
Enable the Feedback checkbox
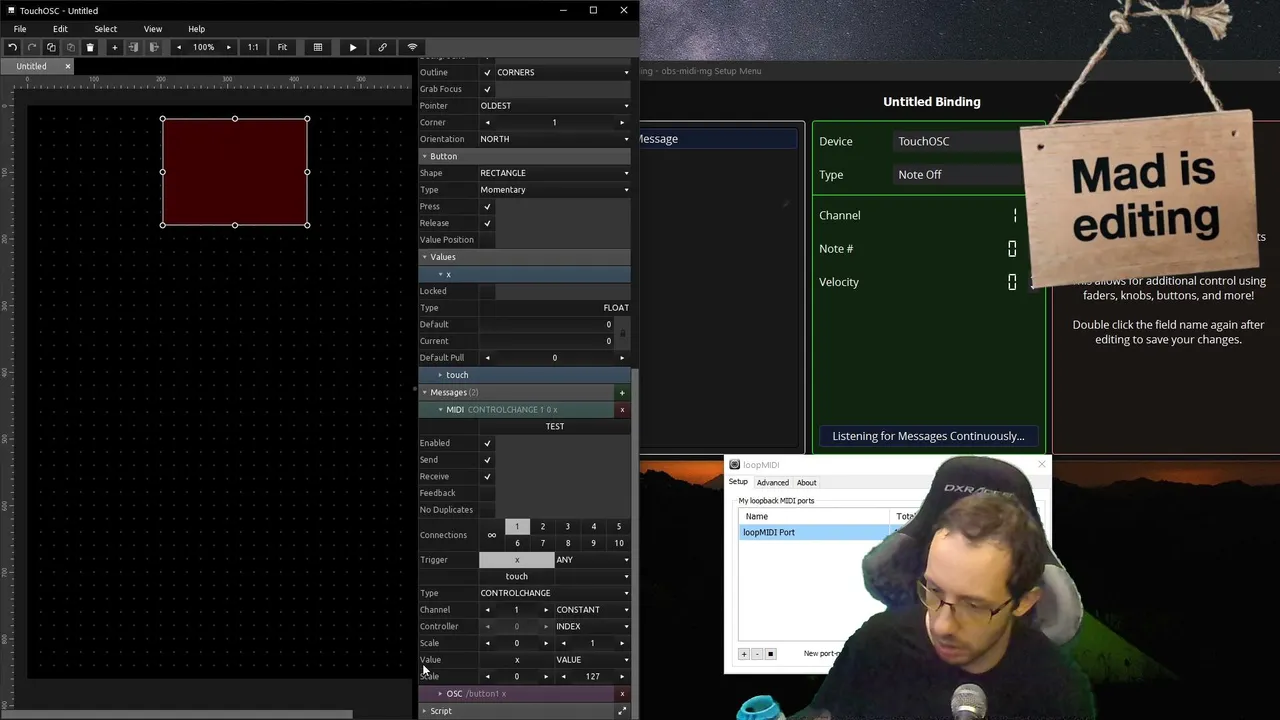point(487,493)
